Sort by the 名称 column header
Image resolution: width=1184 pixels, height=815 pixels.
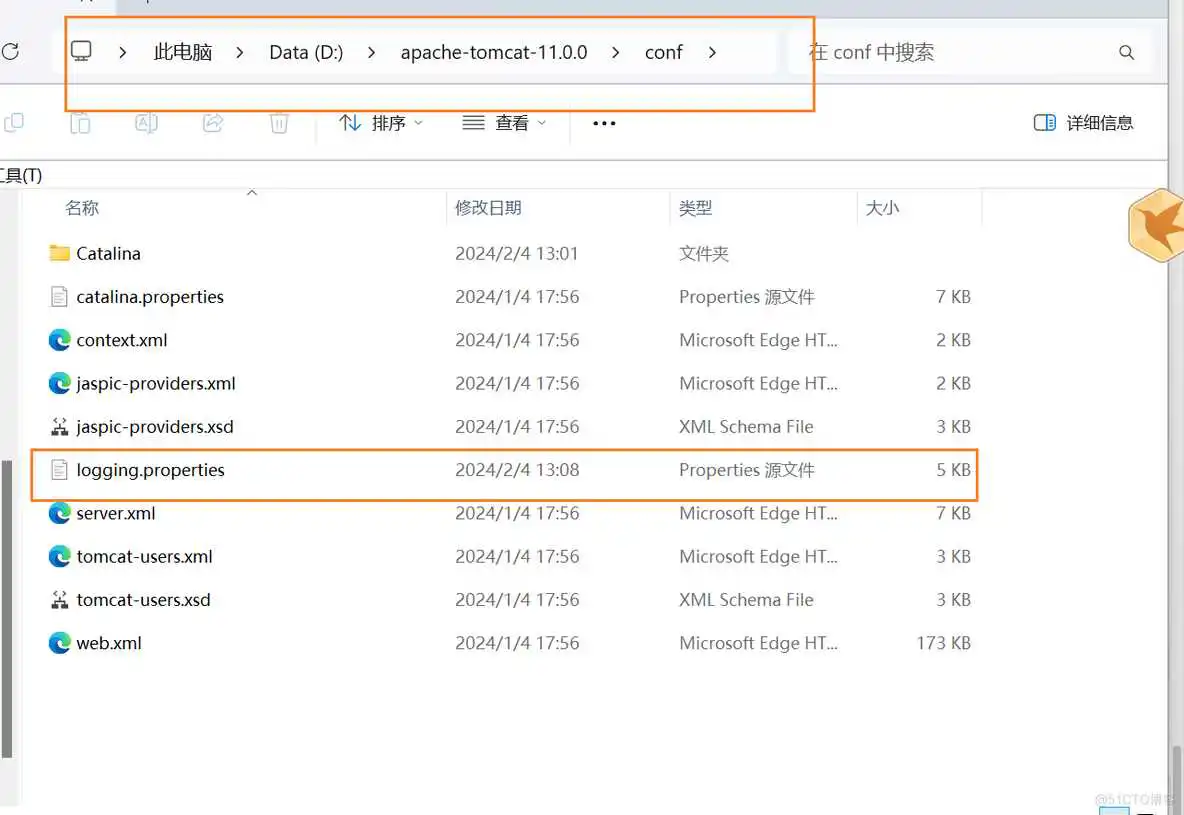[x=82, y=208]
